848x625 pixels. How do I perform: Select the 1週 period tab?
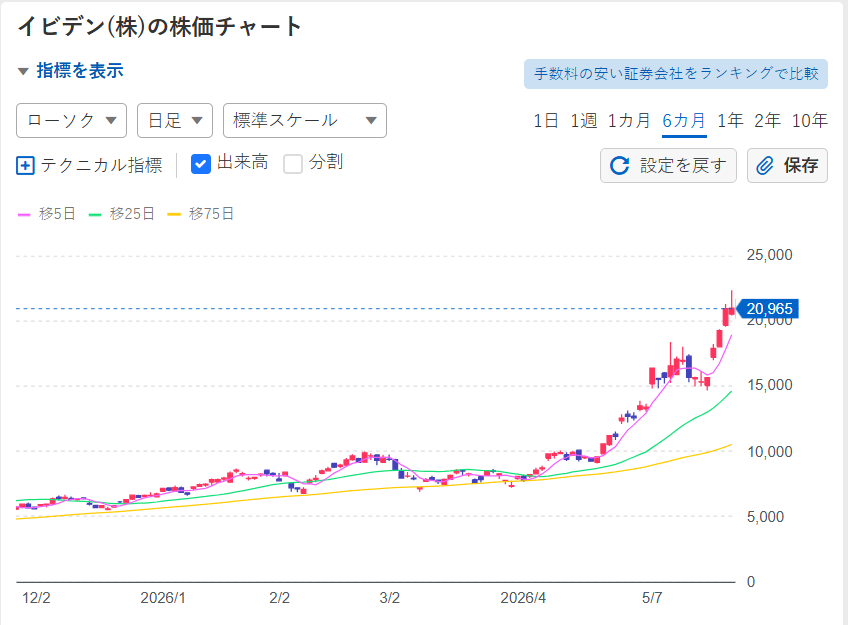tap(584, 121)
